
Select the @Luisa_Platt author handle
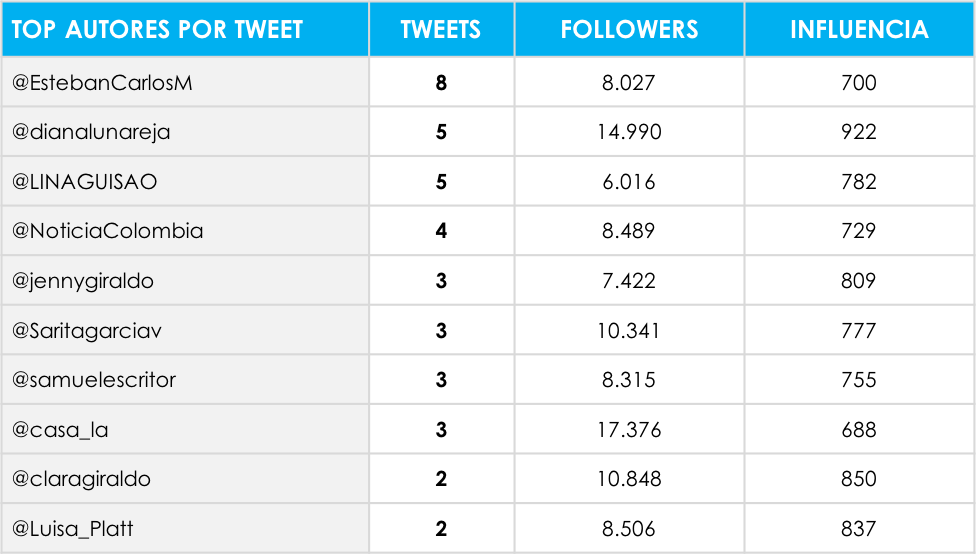[72, 528]
